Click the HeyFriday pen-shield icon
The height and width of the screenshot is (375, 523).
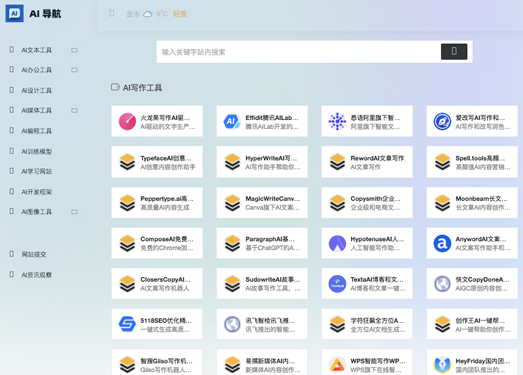442,365
